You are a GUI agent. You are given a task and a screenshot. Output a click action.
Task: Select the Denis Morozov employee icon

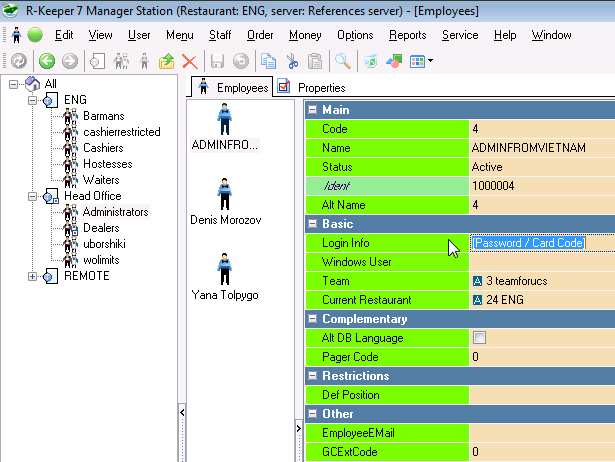(224, 194)
